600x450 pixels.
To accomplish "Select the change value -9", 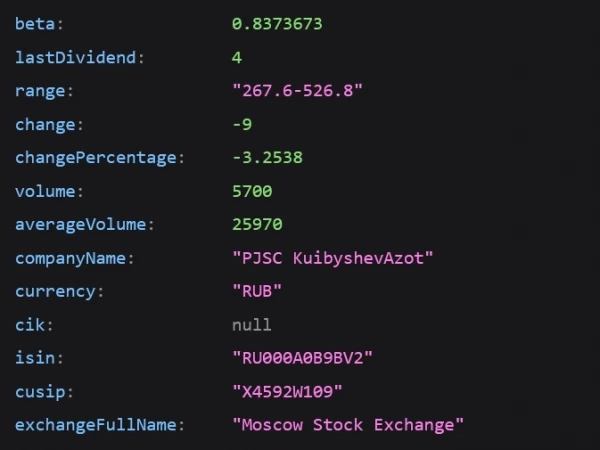I will 242,124.
